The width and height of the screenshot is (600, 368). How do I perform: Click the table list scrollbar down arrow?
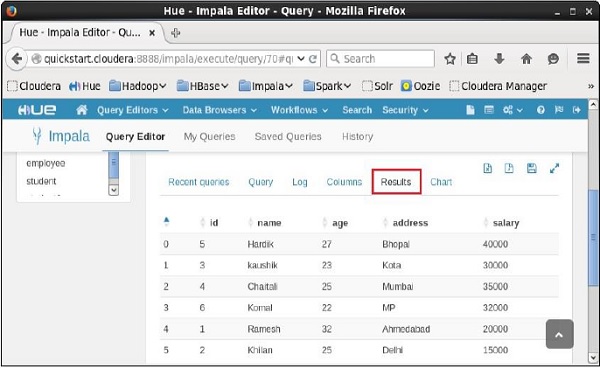point(113,190)
